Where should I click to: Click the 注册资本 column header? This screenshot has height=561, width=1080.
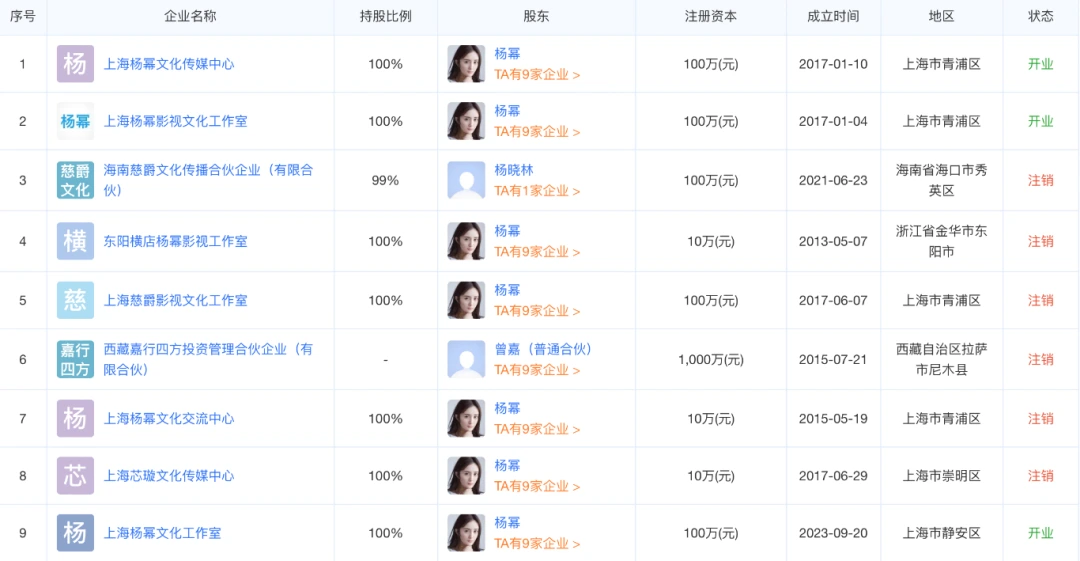[710, 16]
